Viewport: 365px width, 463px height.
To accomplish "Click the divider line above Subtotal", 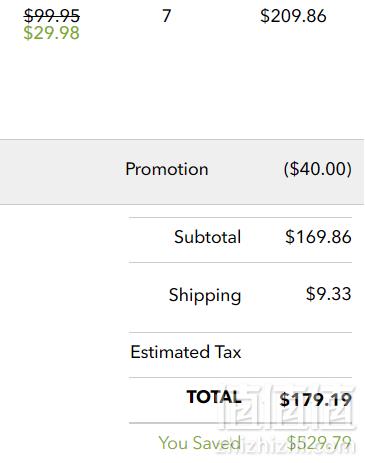I will [x=240, y=218].
